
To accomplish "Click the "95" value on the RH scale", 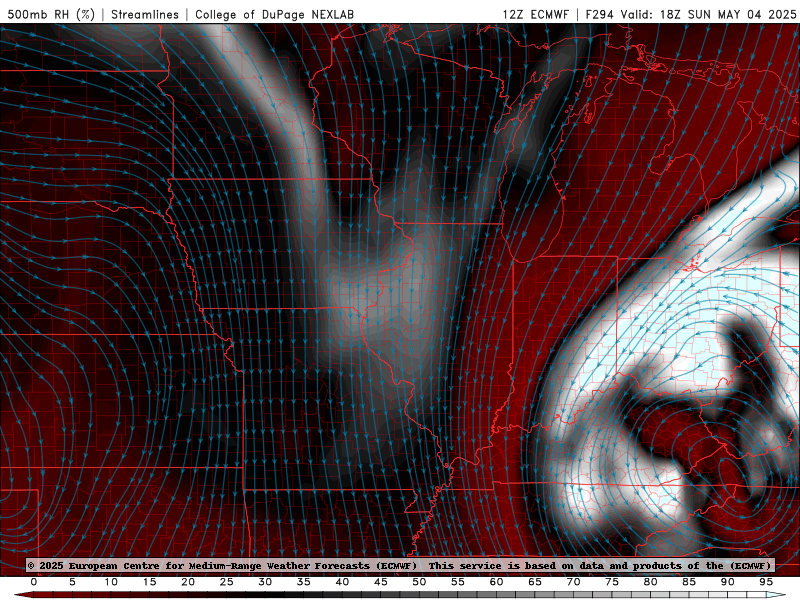I will (x=766, y=582).
